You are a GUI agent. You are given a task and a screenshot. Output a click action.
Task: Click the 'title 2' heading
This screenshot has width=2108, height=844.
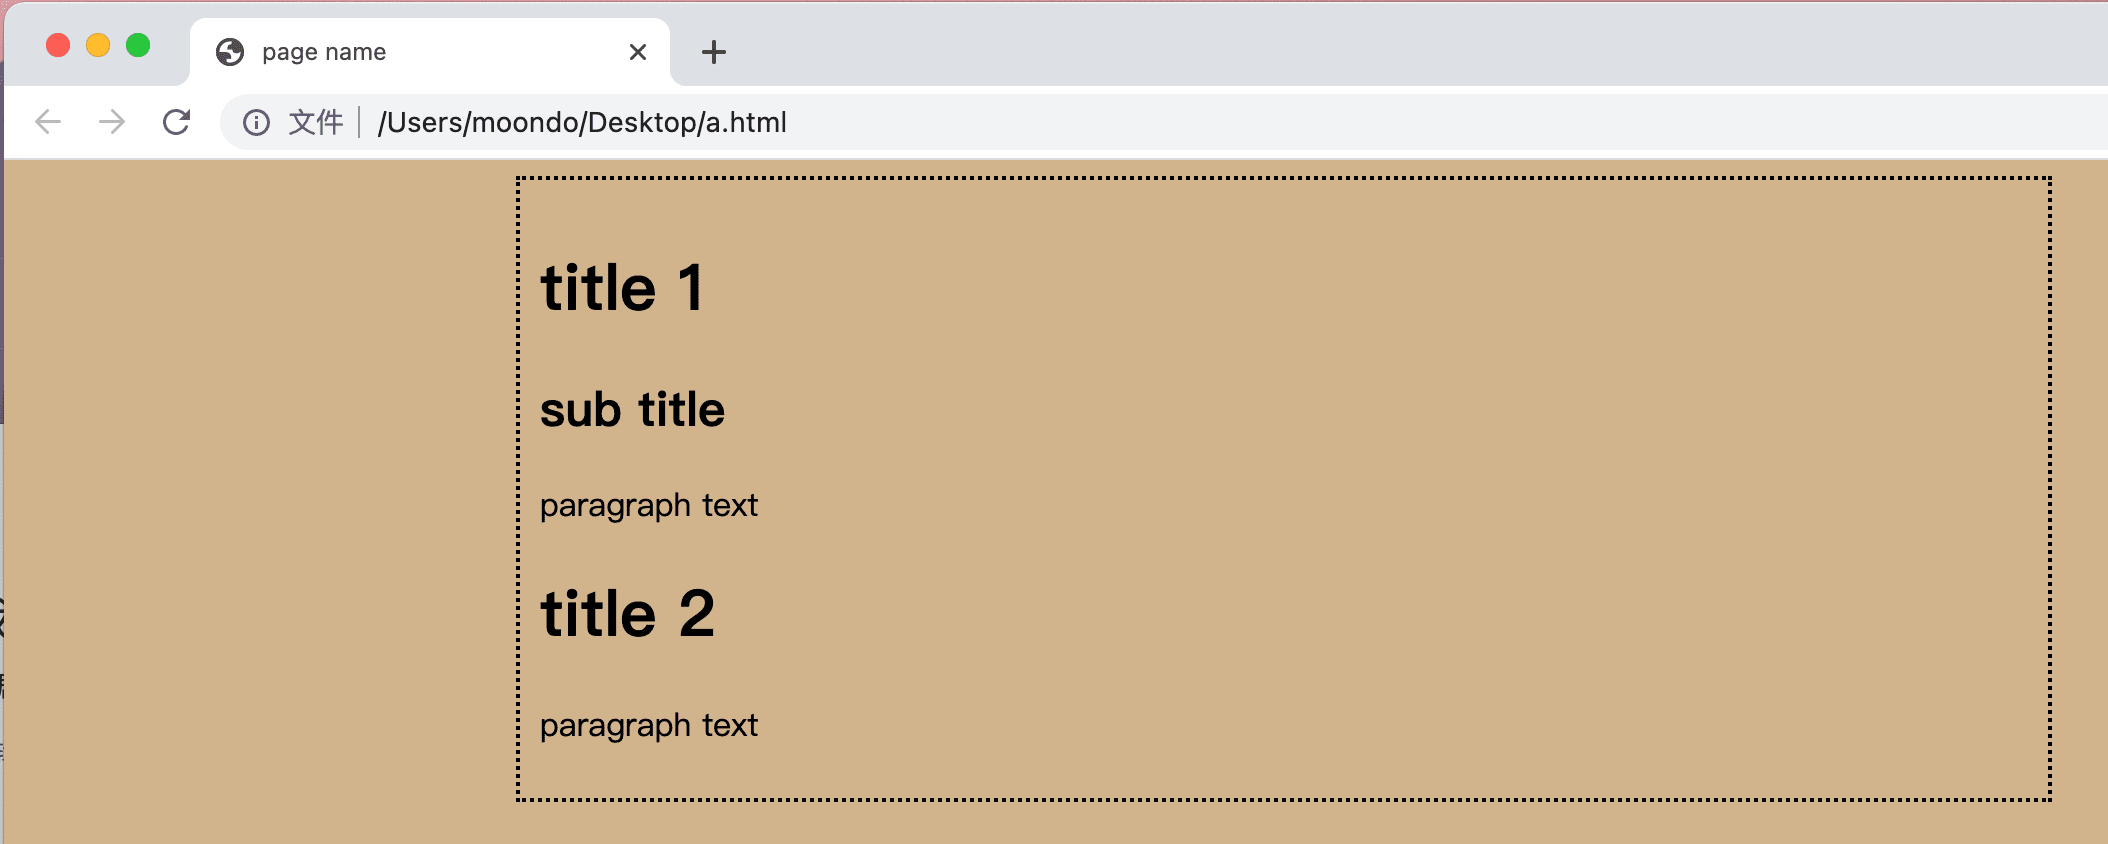coord(628,612)
